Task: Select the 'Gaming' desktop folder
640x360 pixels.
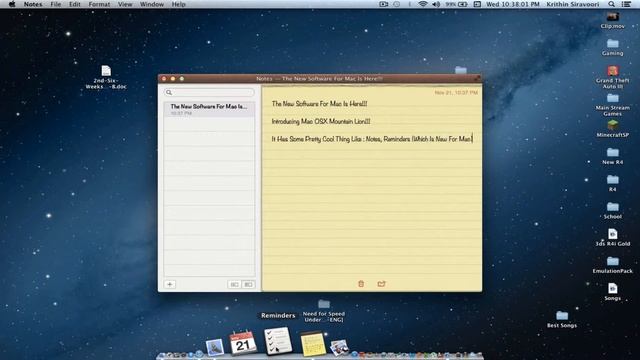Action: click(612, 47)
